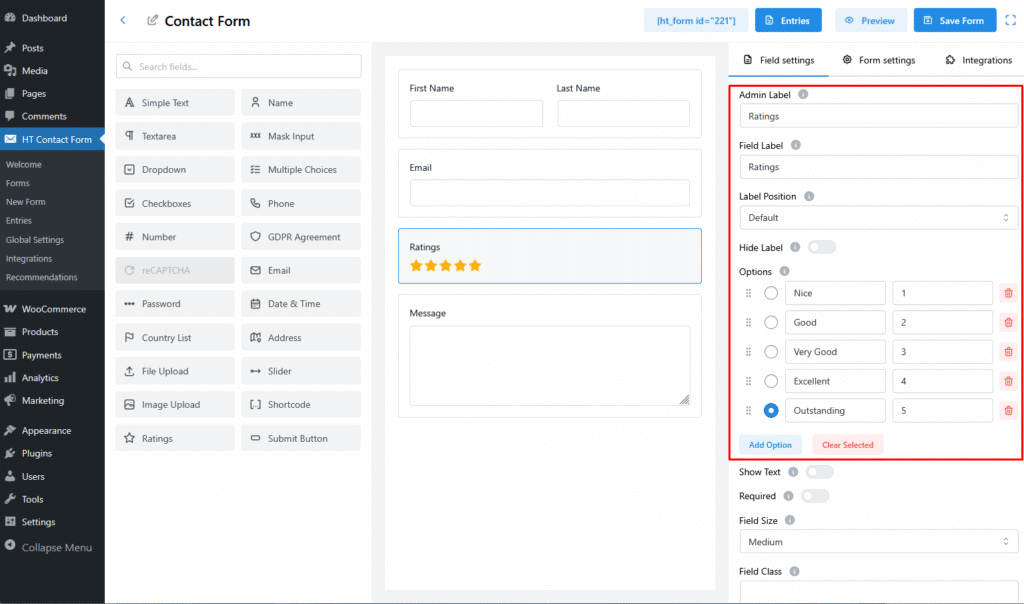
Task: Click the Add Option button
Action: coord(770,445)
